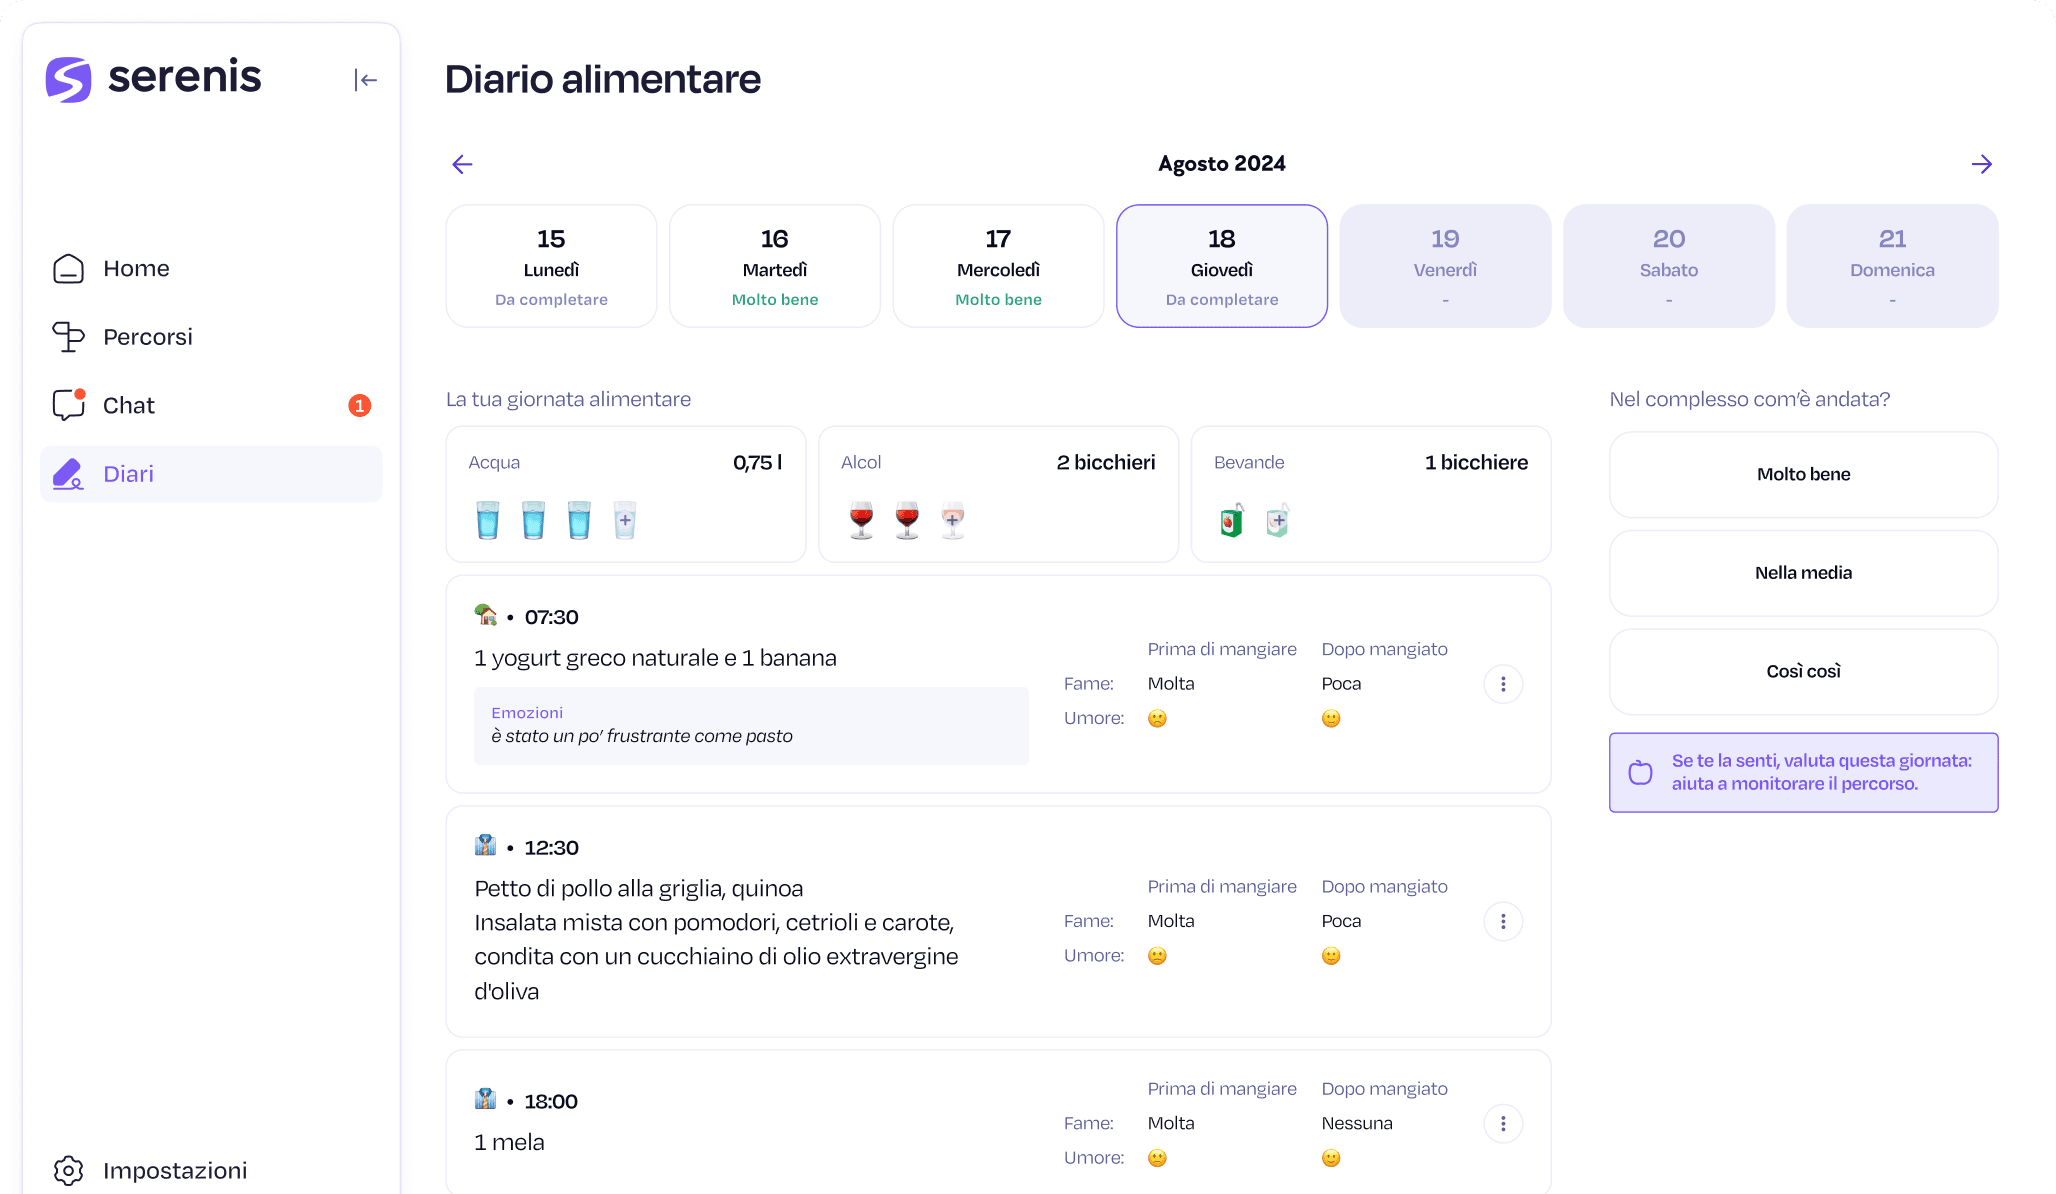Click the after-eating mood emoji at 07:30
2056x1194 pixels.
click(x=1331, y=718)
